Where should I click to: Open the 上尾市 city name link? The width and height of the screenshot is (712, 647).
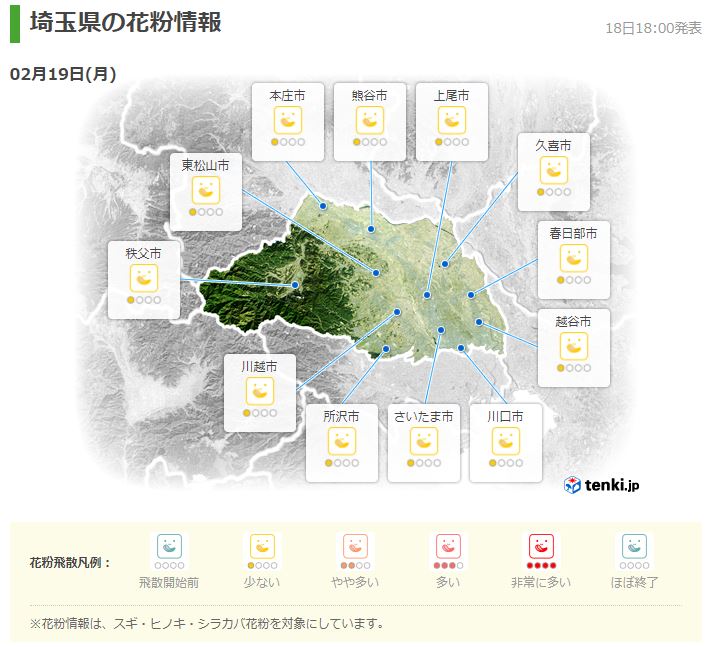(x=451, y=95)
